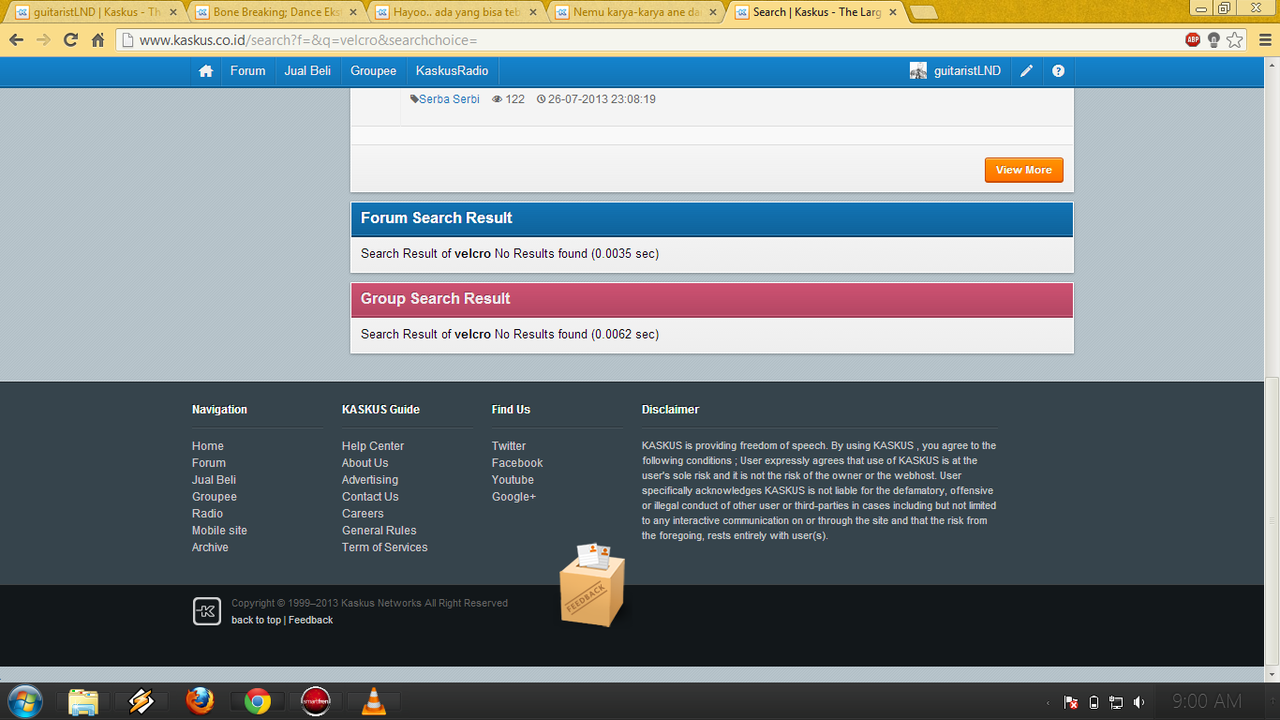Click the Feedback box illustration
The image size is (1280, 720).
click(592, 585)
